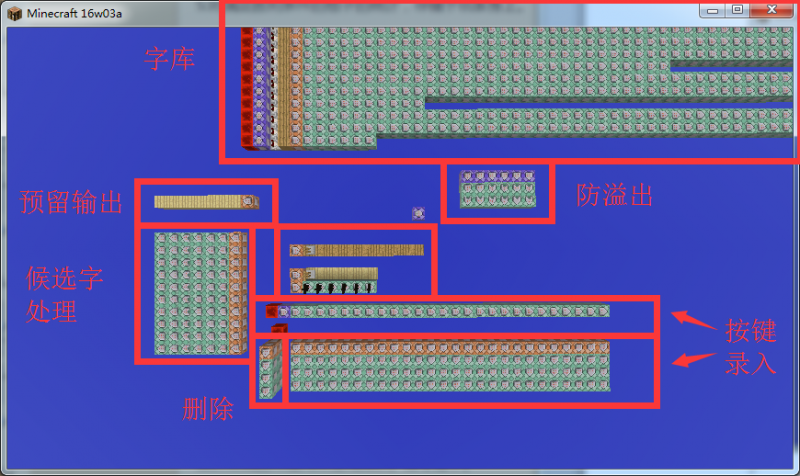
Task: Click the command block capping the top plank strip
Action: 248,202
